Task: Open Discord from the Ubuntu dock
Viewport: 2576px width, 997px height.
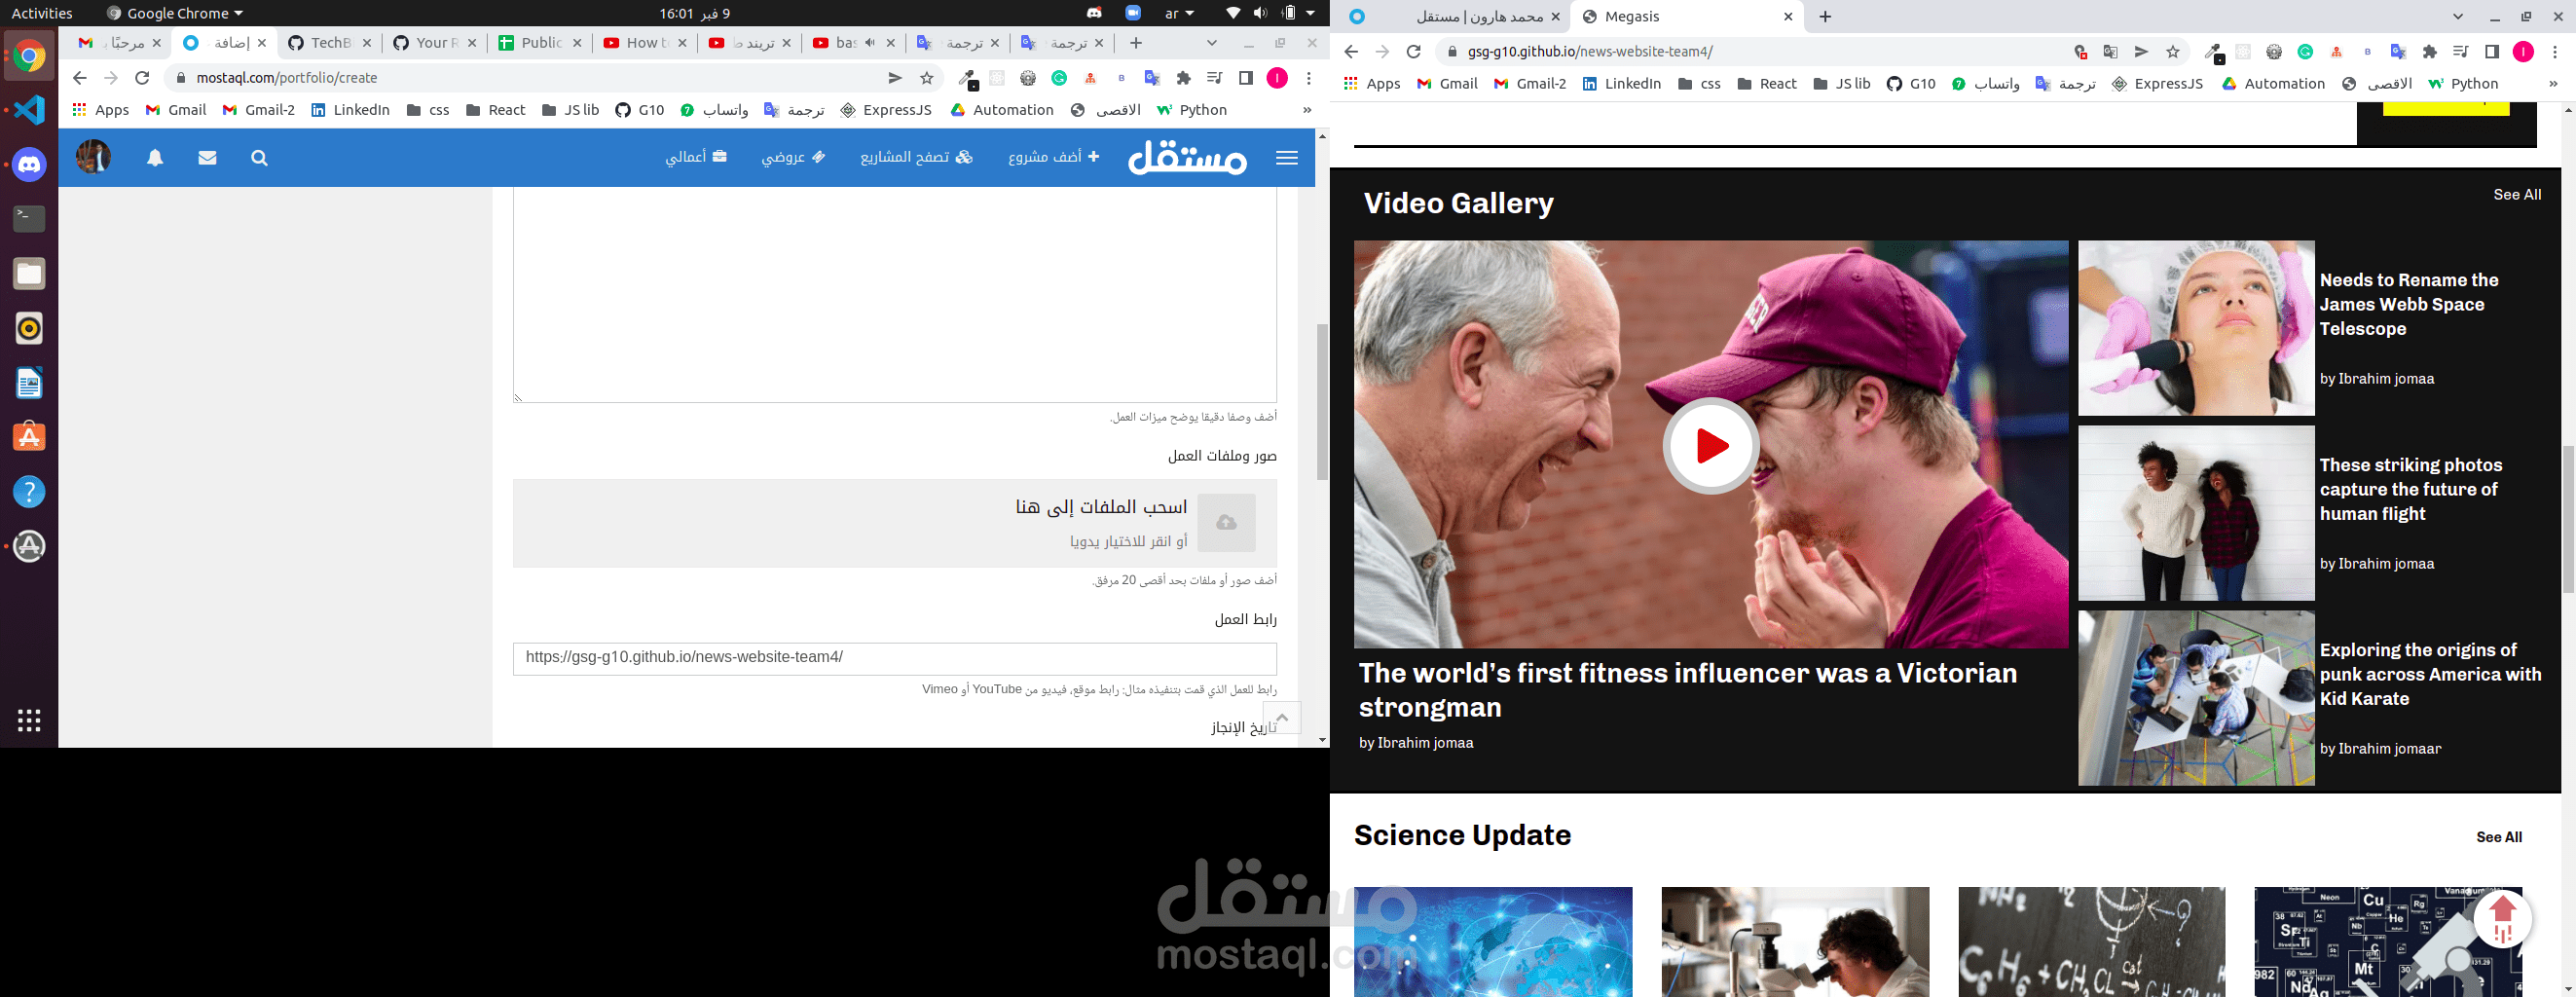Action: click(28, 164)
